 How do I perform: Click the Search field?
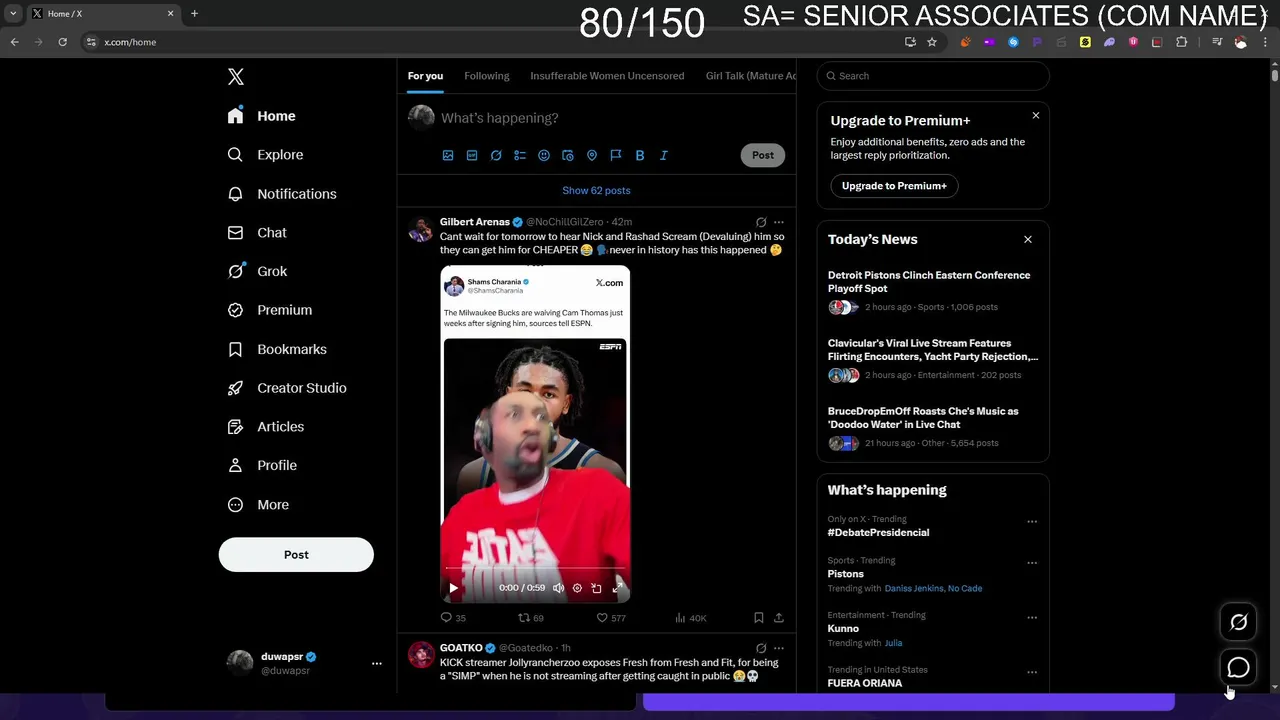pyautogui.click(x=933, y=76)
